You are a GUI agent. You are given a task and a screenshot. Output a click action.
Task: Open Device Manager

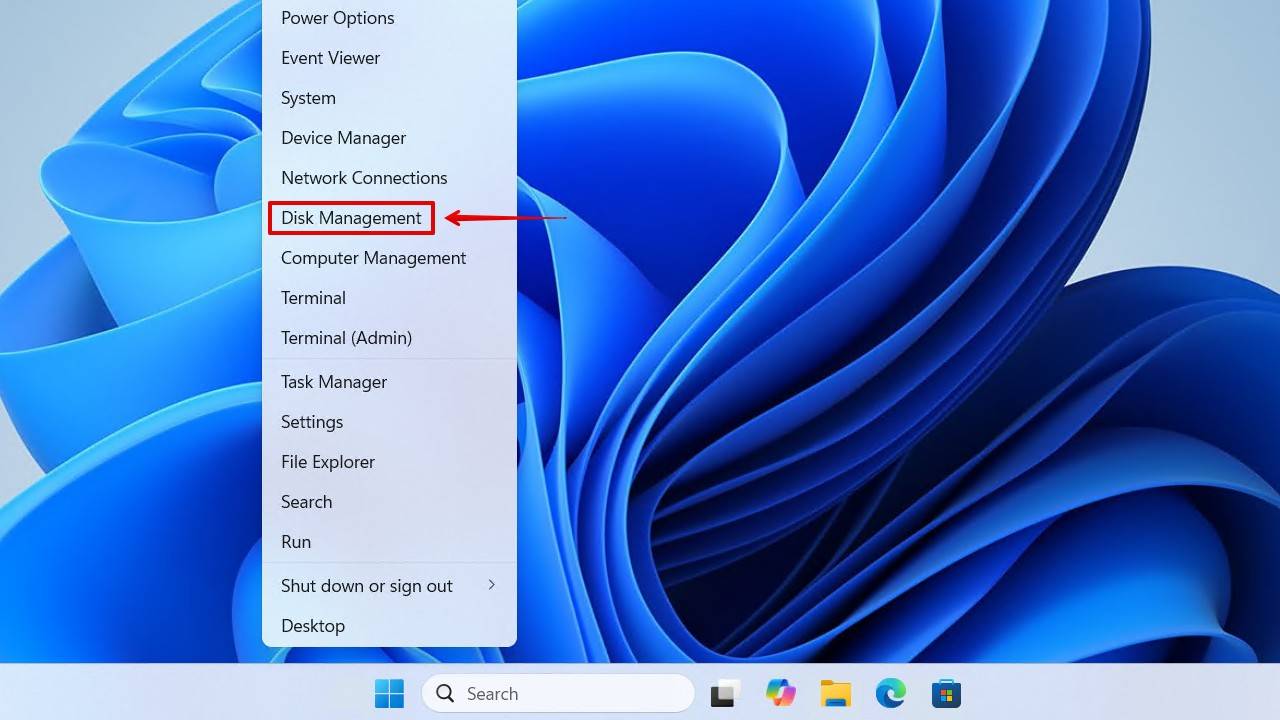click(343, 138)
